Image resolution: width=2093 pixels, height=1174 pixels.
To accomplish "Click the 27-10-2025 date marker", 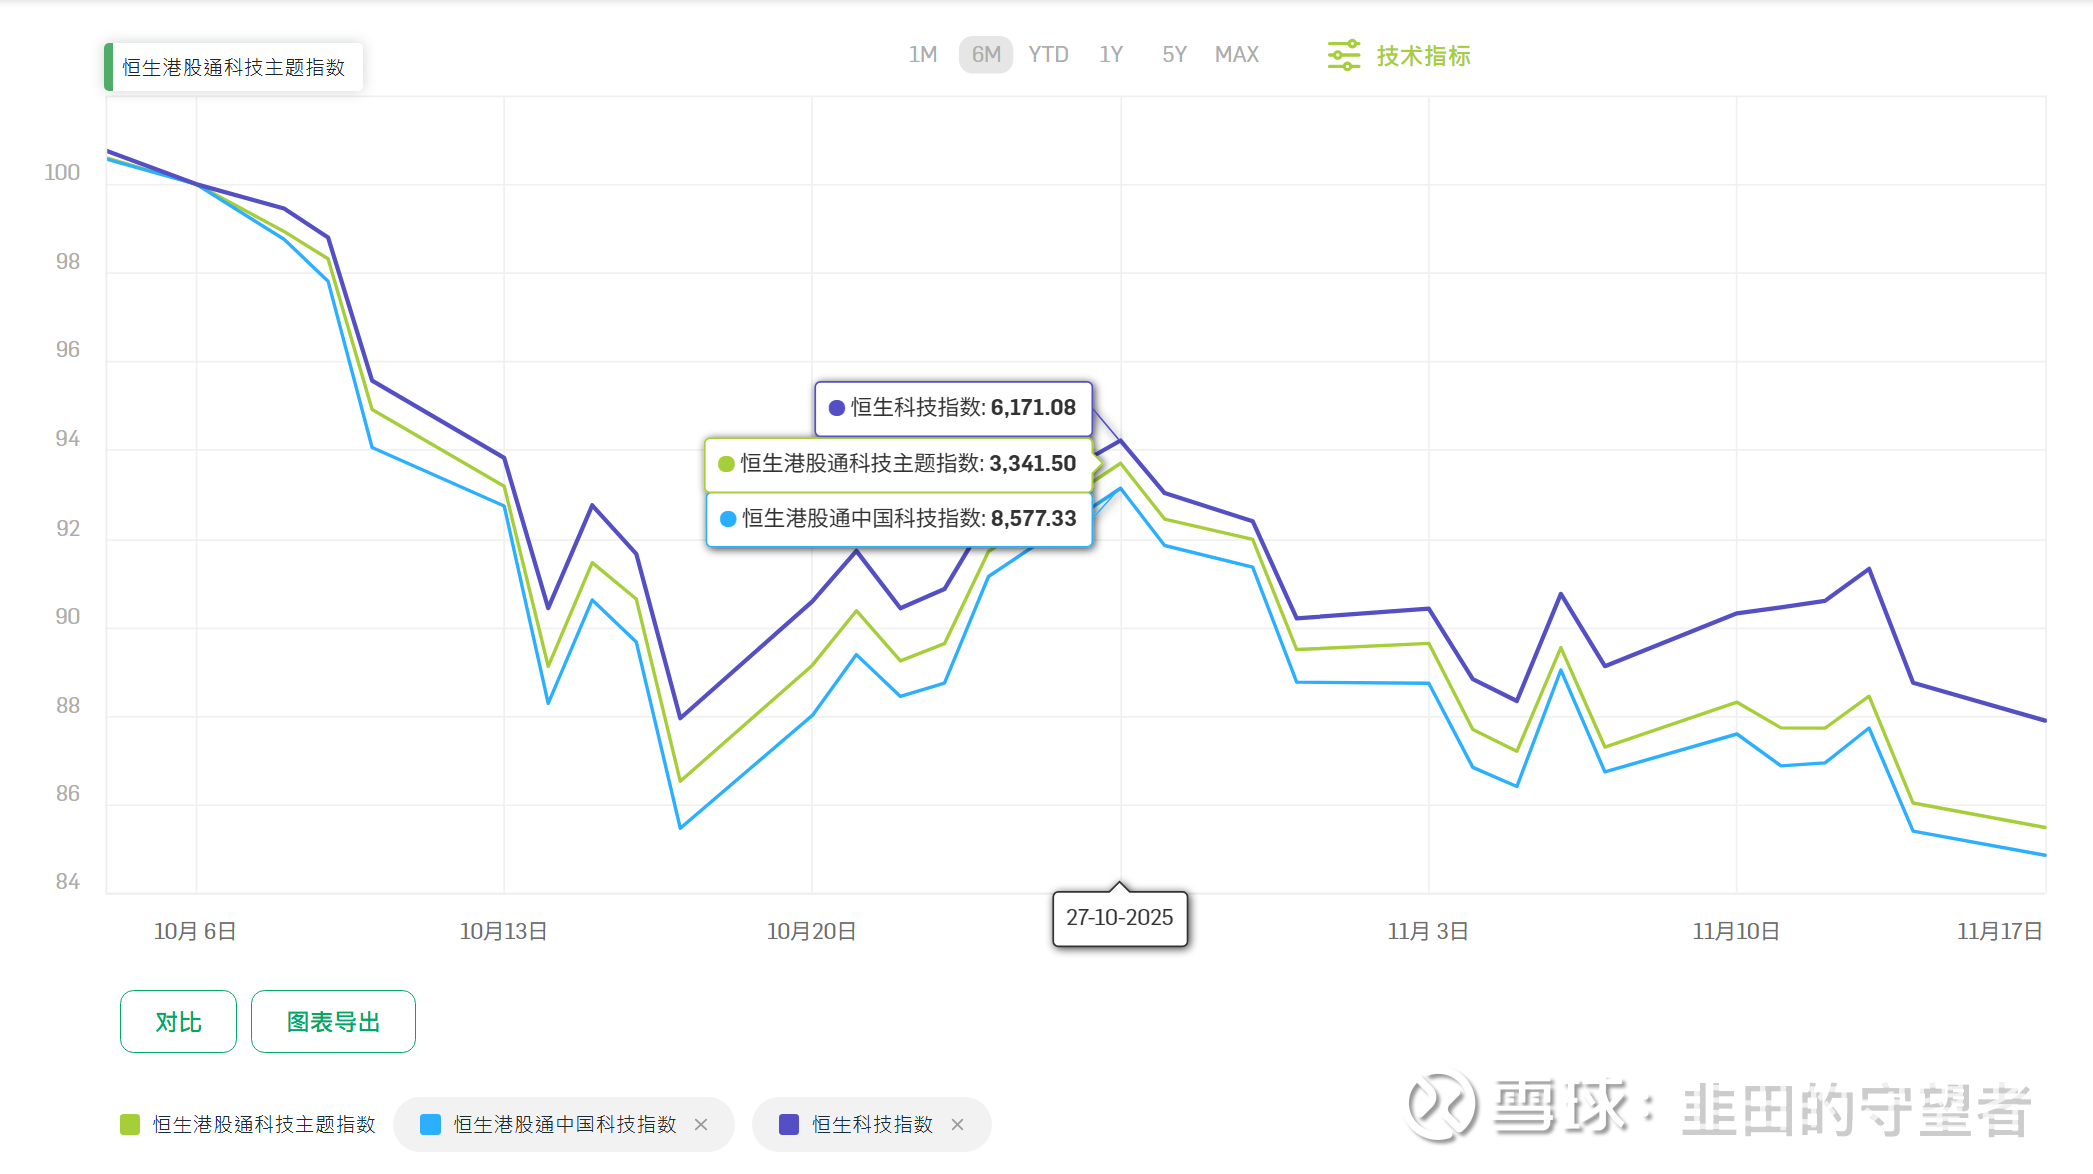I will click(1119, 918).
